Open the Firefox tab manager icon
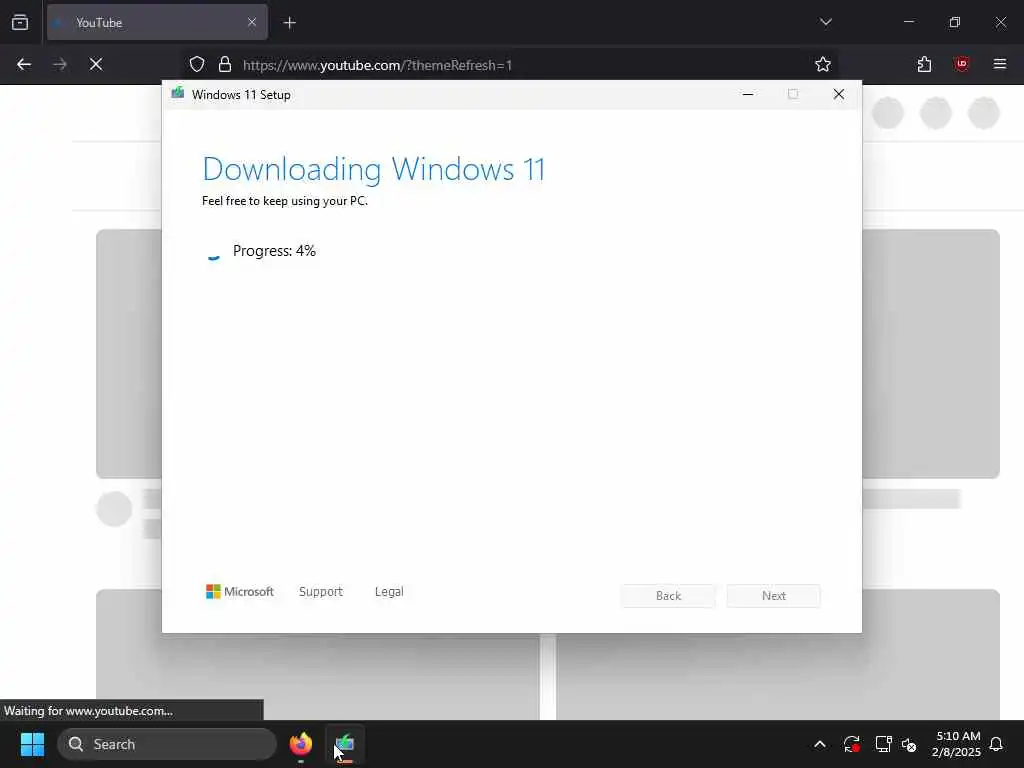 [20, 23]
